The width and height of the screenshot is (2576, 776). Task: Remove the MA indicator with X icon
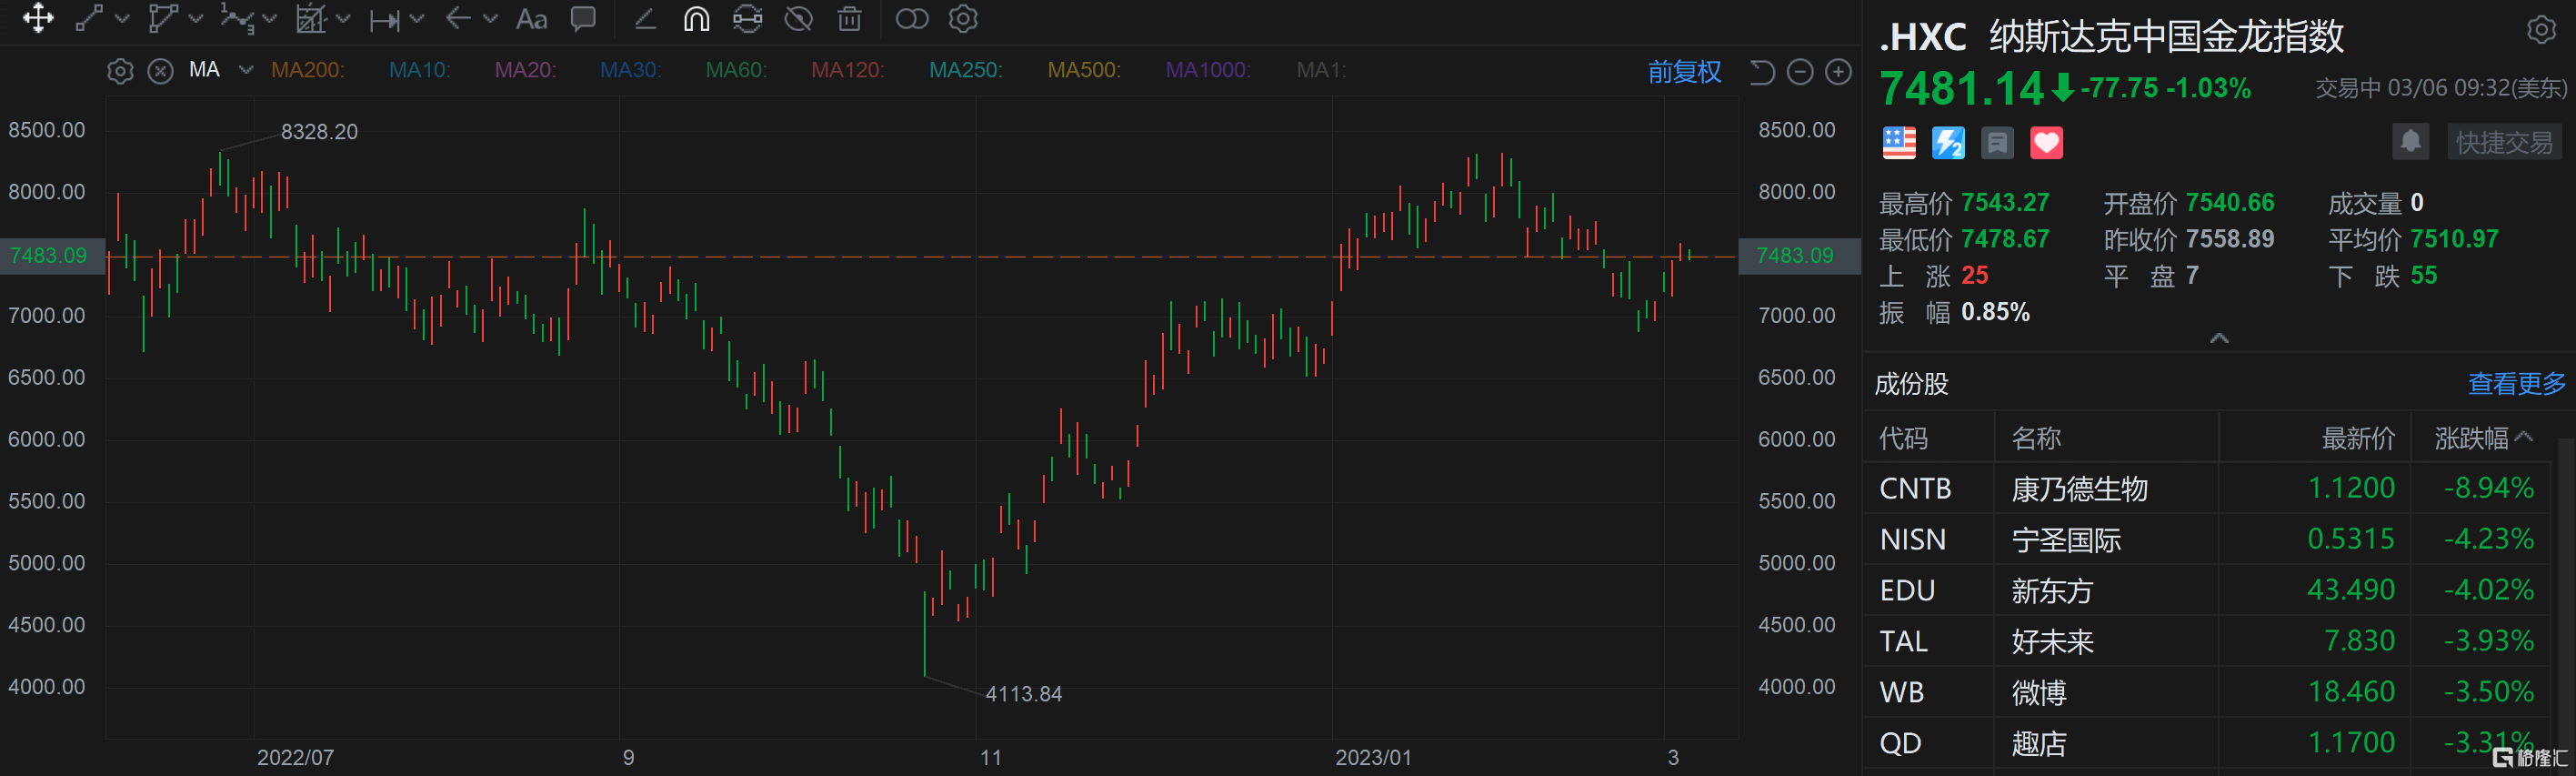[x=160, y=71]
